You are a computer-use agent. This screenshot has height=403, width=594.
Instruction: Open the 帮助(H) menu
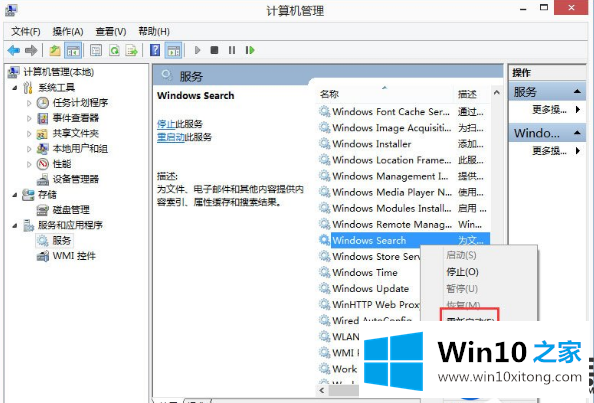(154, 31)
